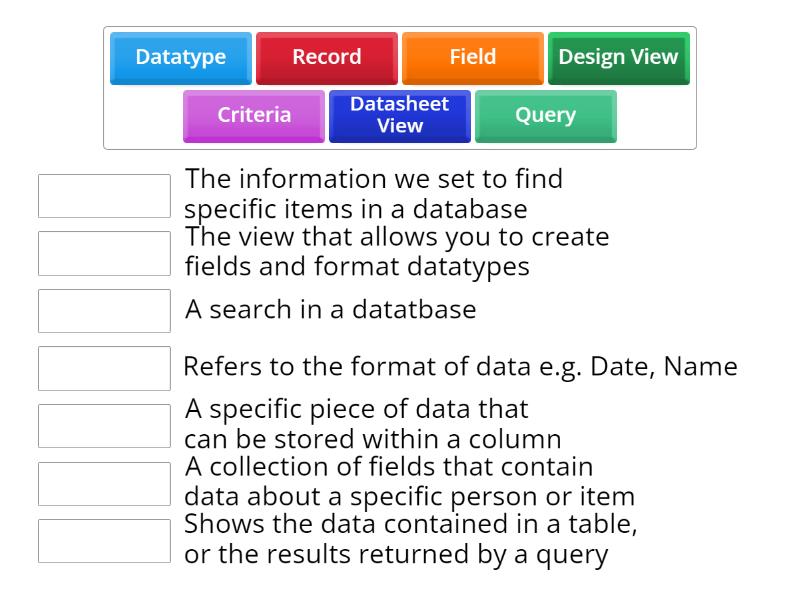Click the answer box for the data format definition
This screenshot has height=600, width=800.
click(103, 368)
